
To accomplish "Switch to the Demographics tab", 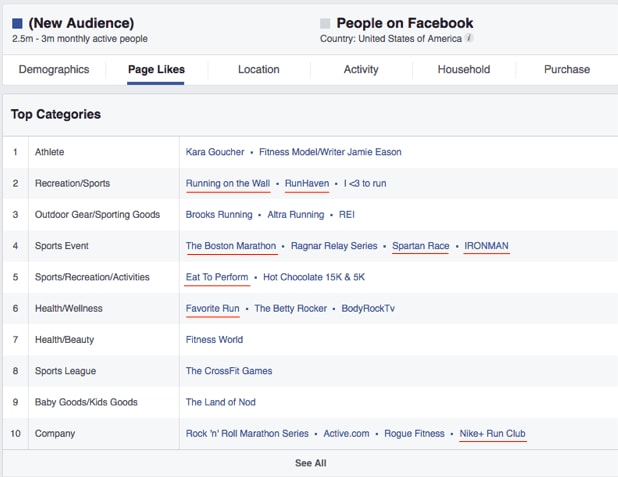I will [x=54, y=69].
